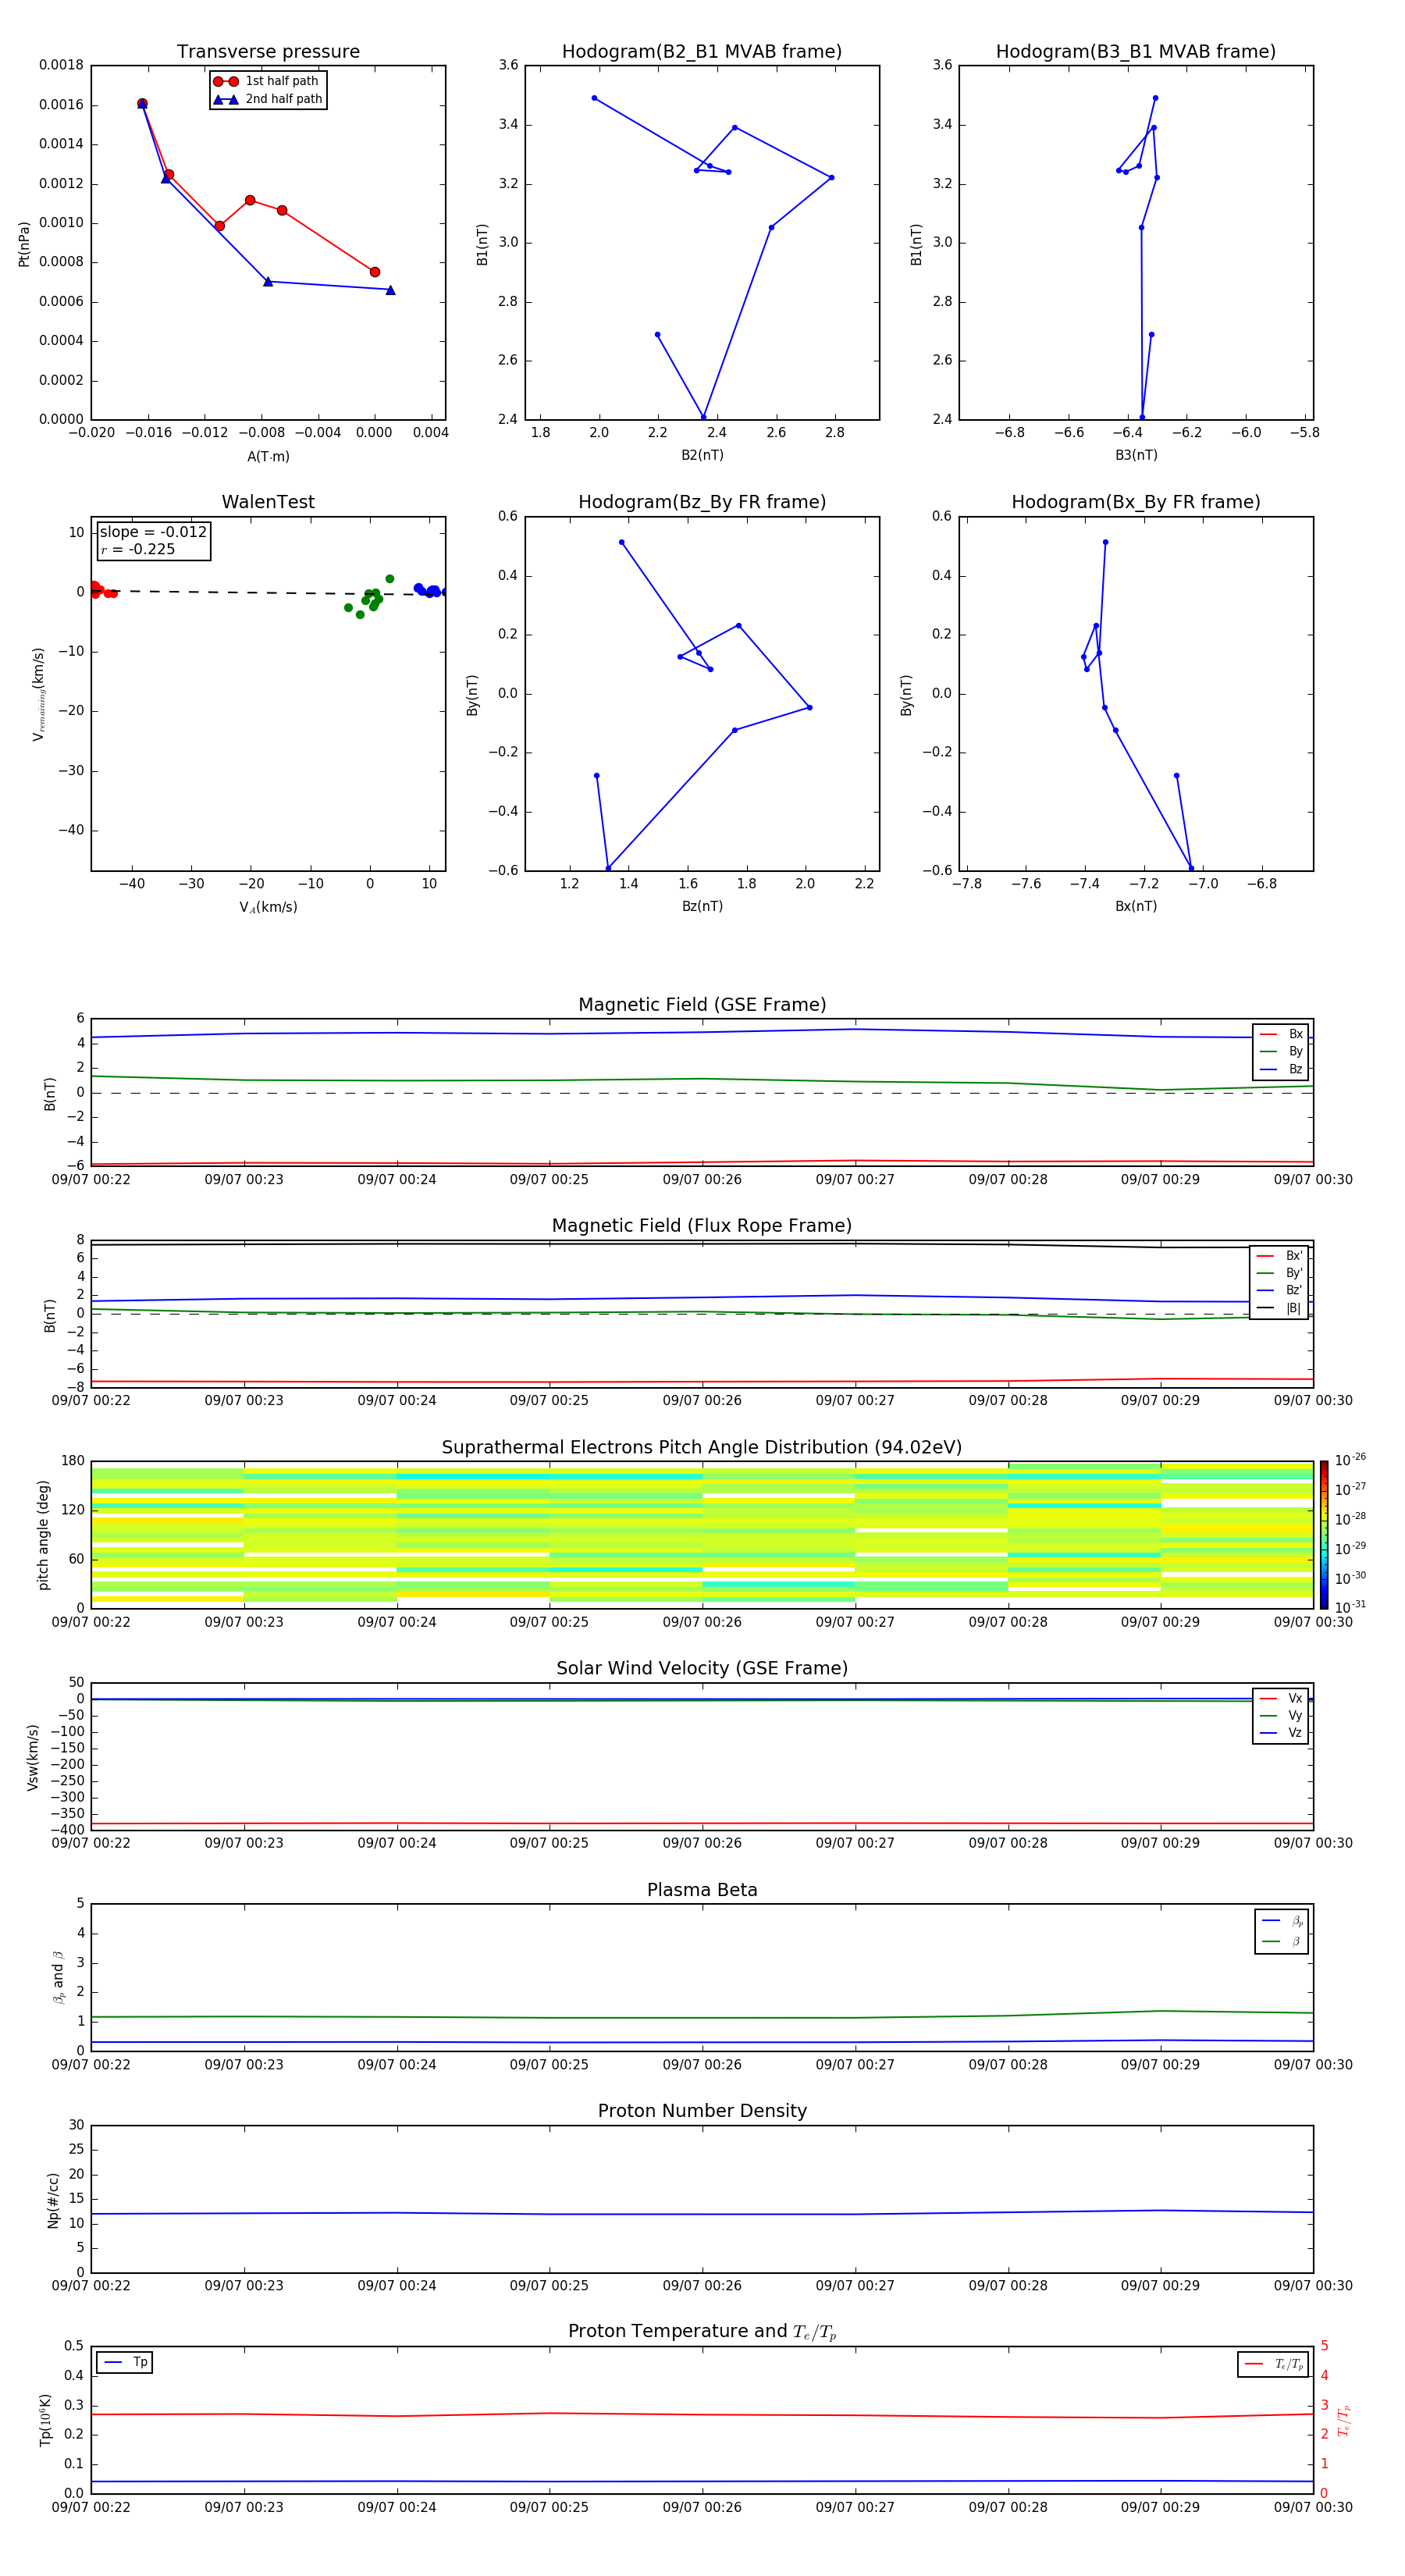This screenshot has height=2576, width=1405.
Task: Click the red circle marker beside '1st half path'
Action: pyautogui.click(x=225, y=81)
